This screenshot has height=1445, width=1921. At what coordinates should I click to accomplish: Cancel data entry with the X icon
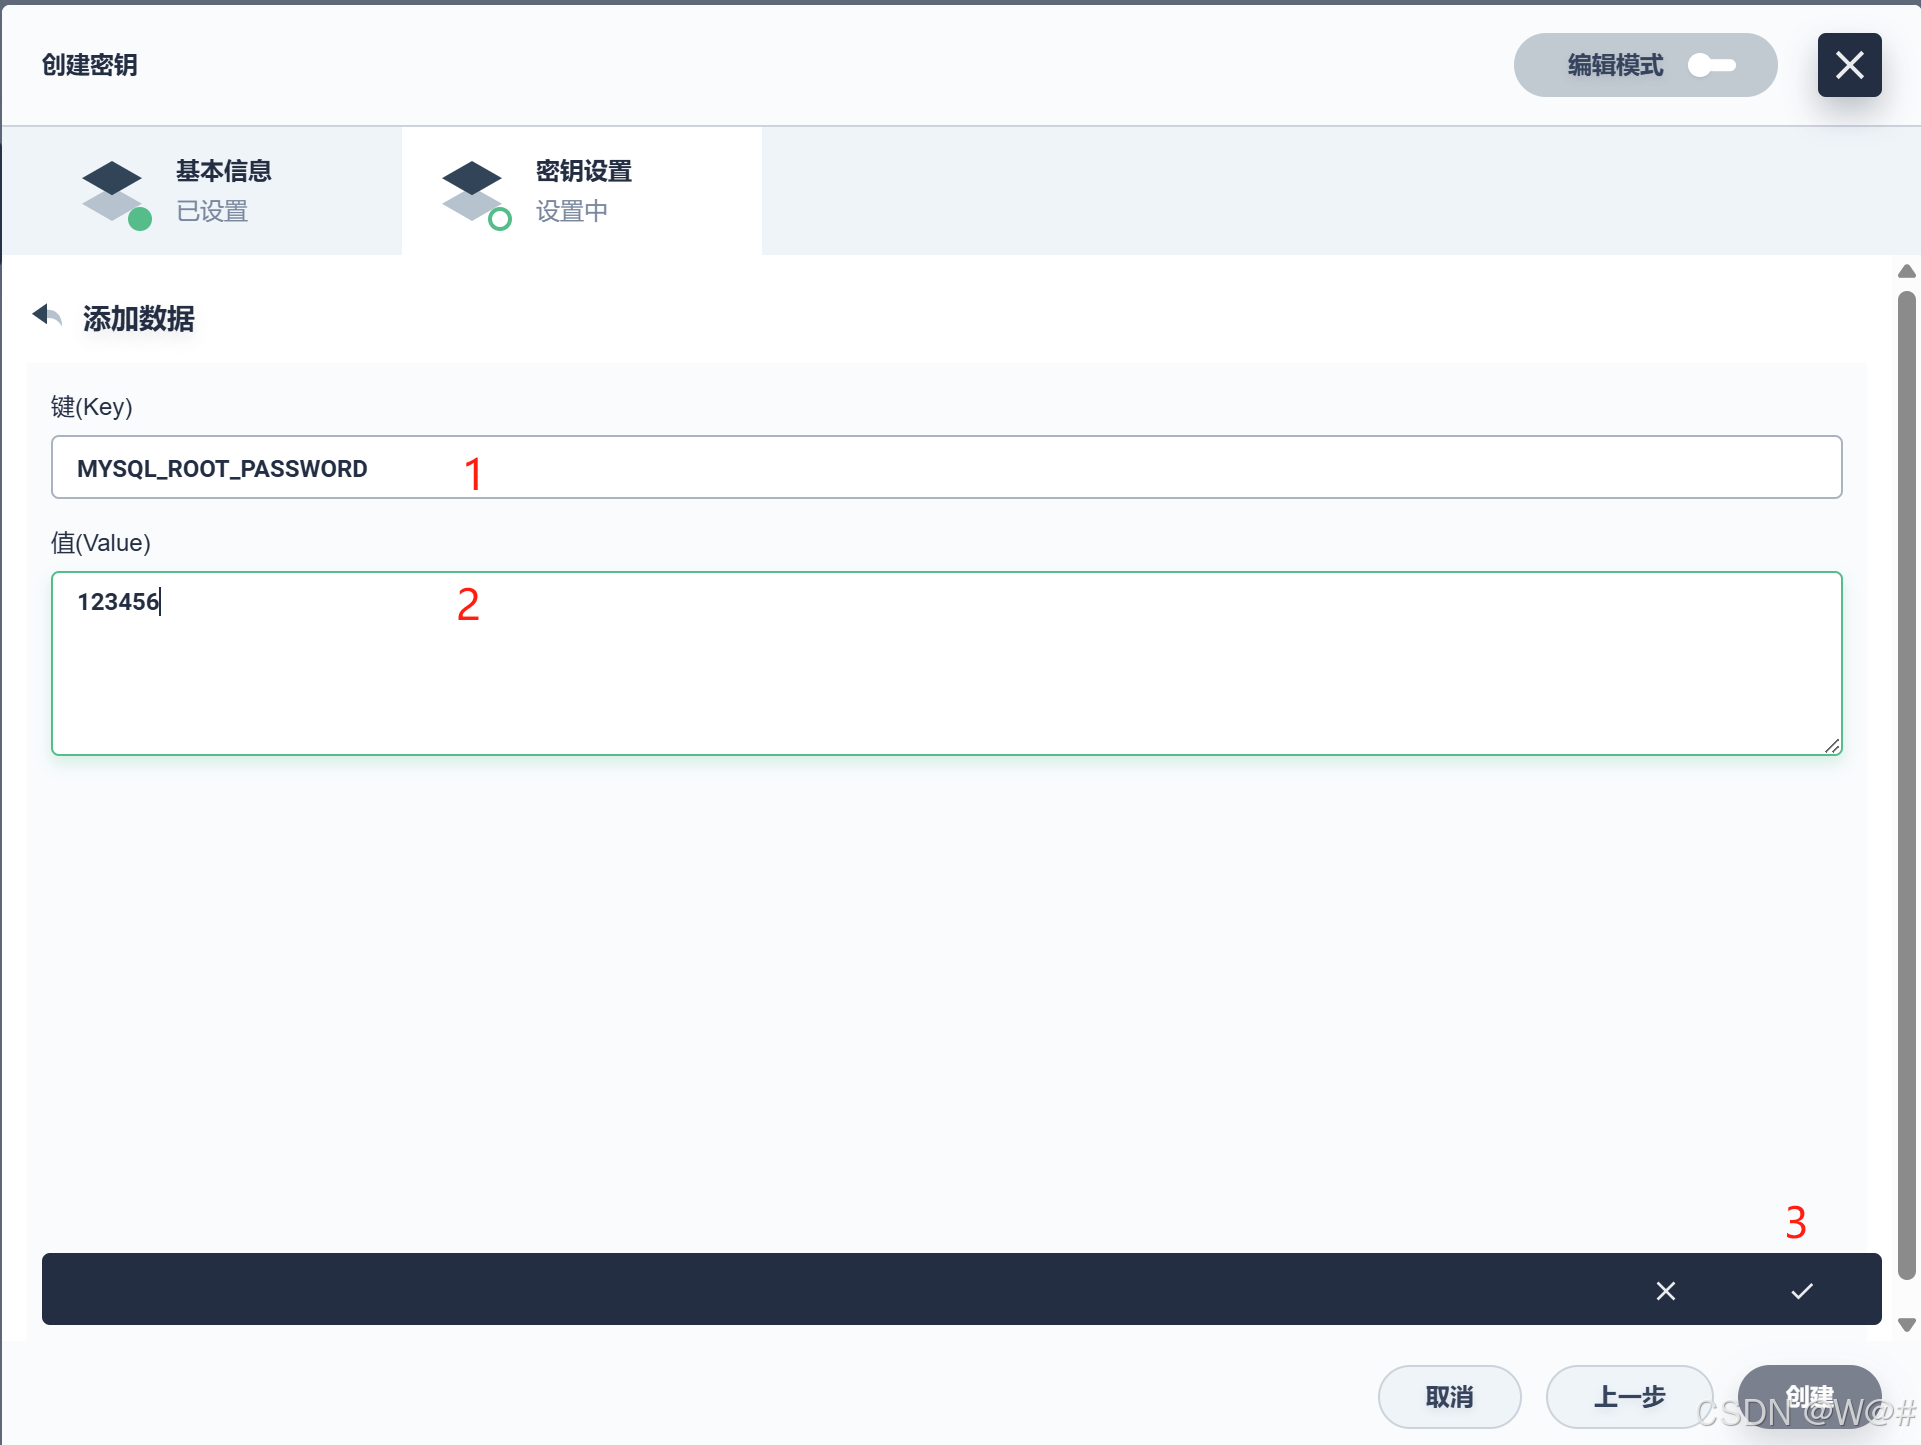tap(1666, 1291)
